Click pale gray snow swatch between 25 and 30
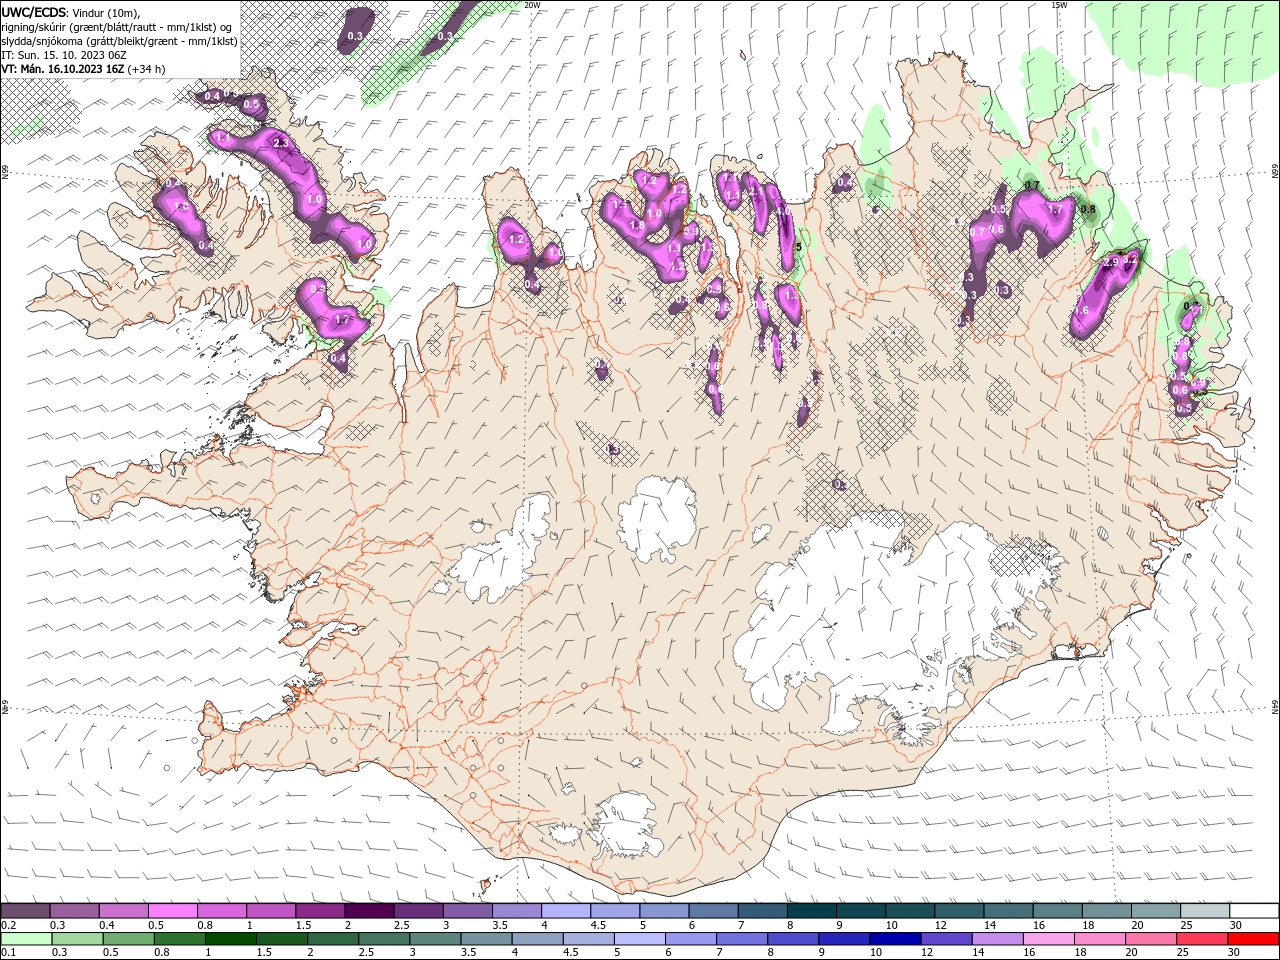Image resolution: width=1280 pixels, height=960 pixels. click(x=1205, y=911)
